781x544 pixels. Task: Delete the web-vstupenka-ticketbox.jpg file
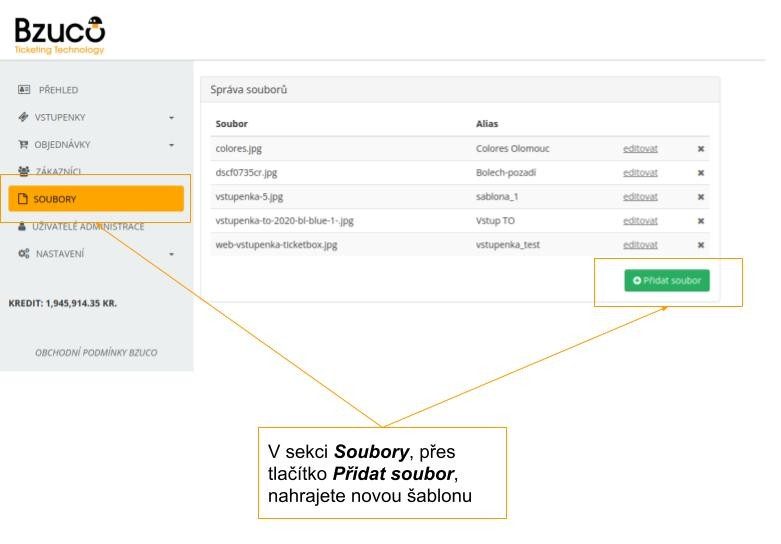(701, 245)
